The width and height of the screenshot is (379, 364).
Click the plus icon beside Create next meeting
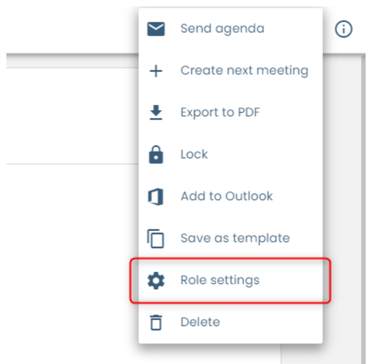click(156, 71)
